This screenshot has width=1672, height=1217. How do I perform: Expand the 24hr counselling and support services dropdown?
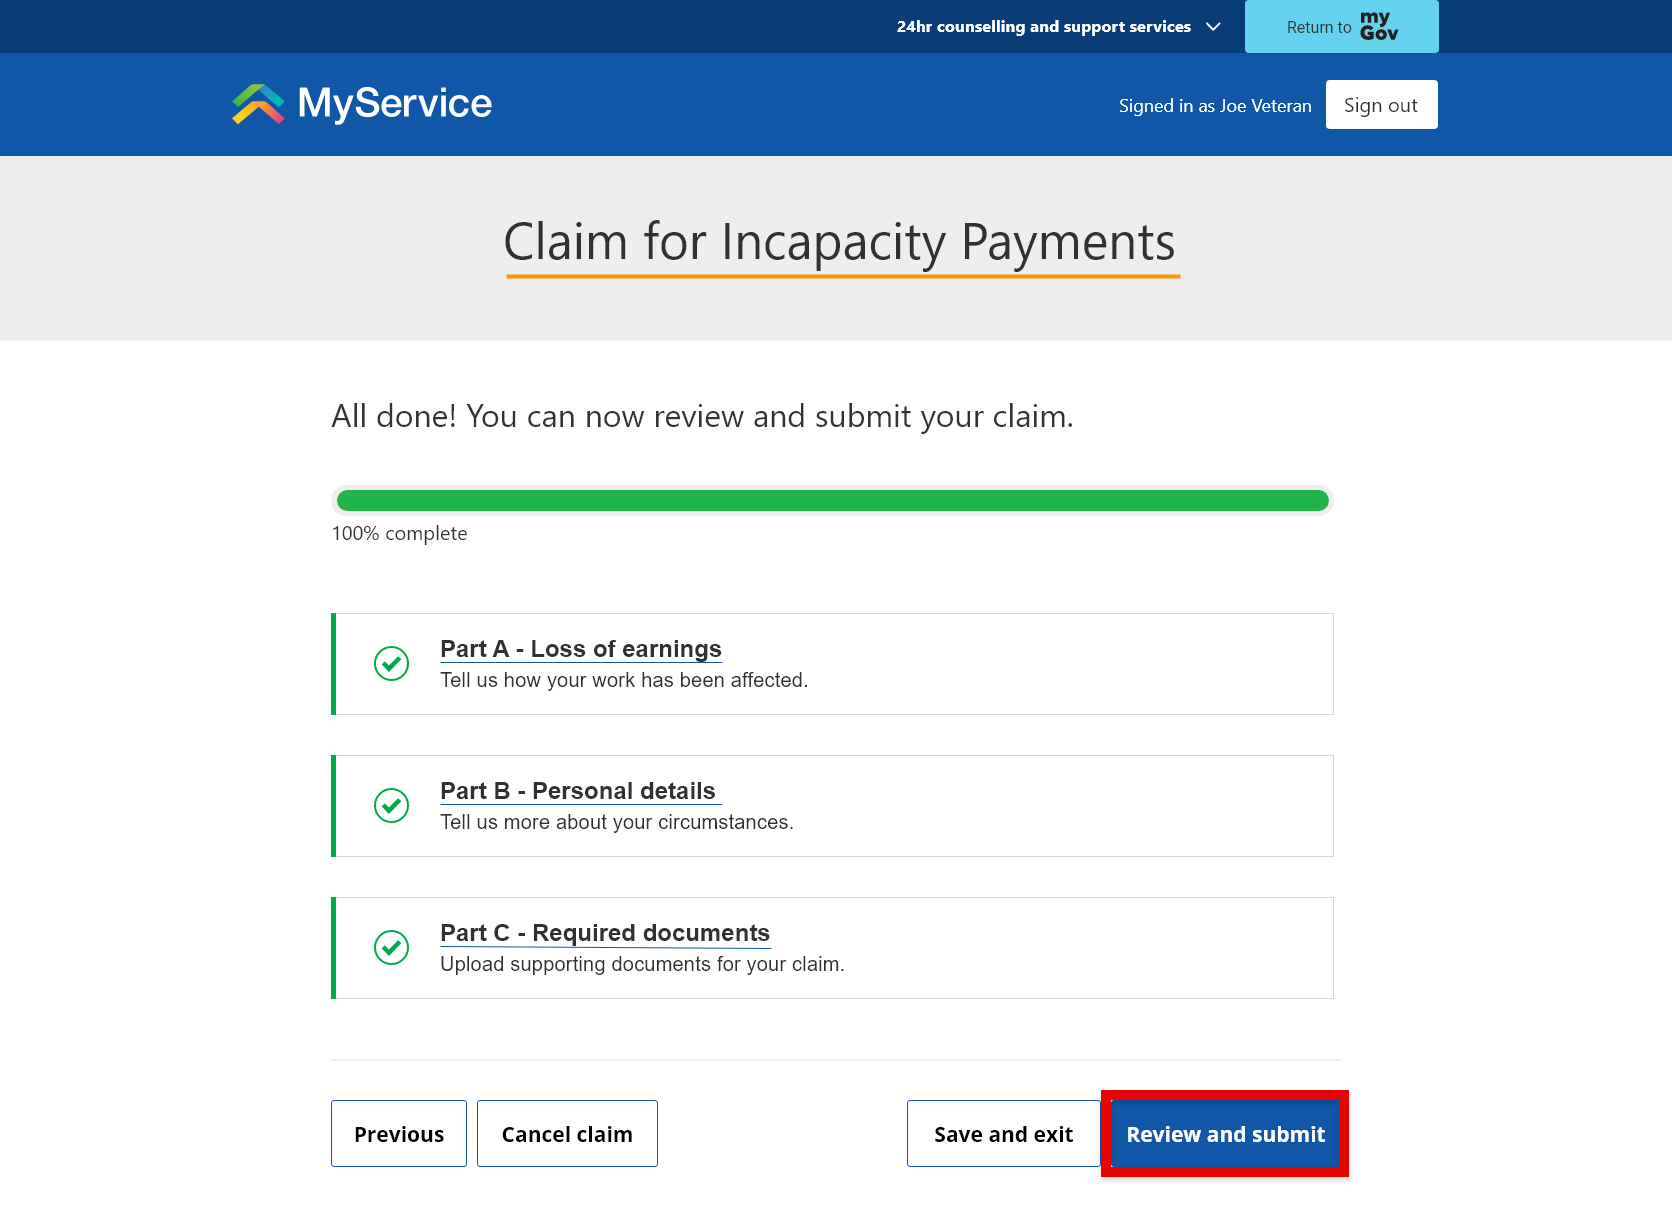pyautogui.click(x=1213, y=27)
